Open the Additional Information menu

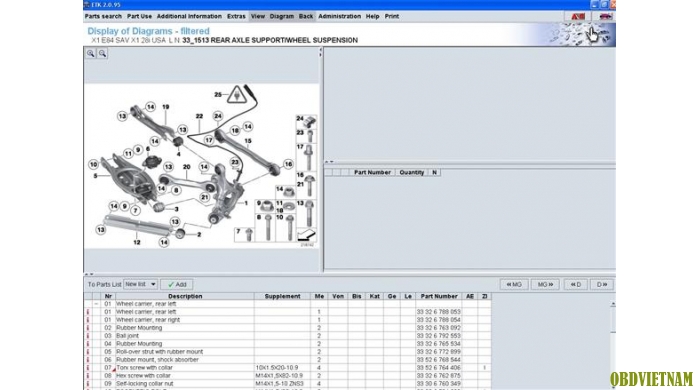[189, 16]
